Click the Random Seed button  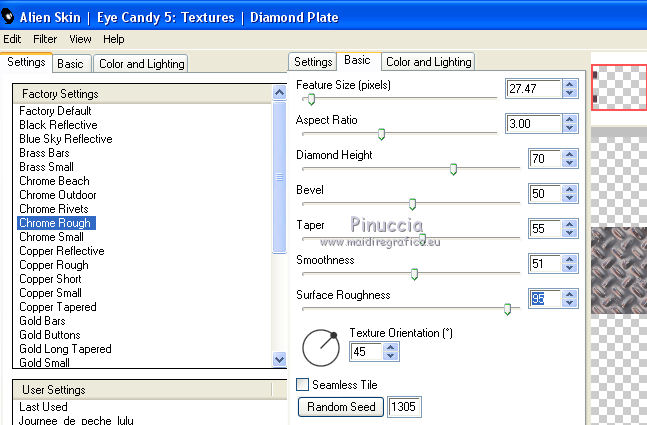coord(341,407)
